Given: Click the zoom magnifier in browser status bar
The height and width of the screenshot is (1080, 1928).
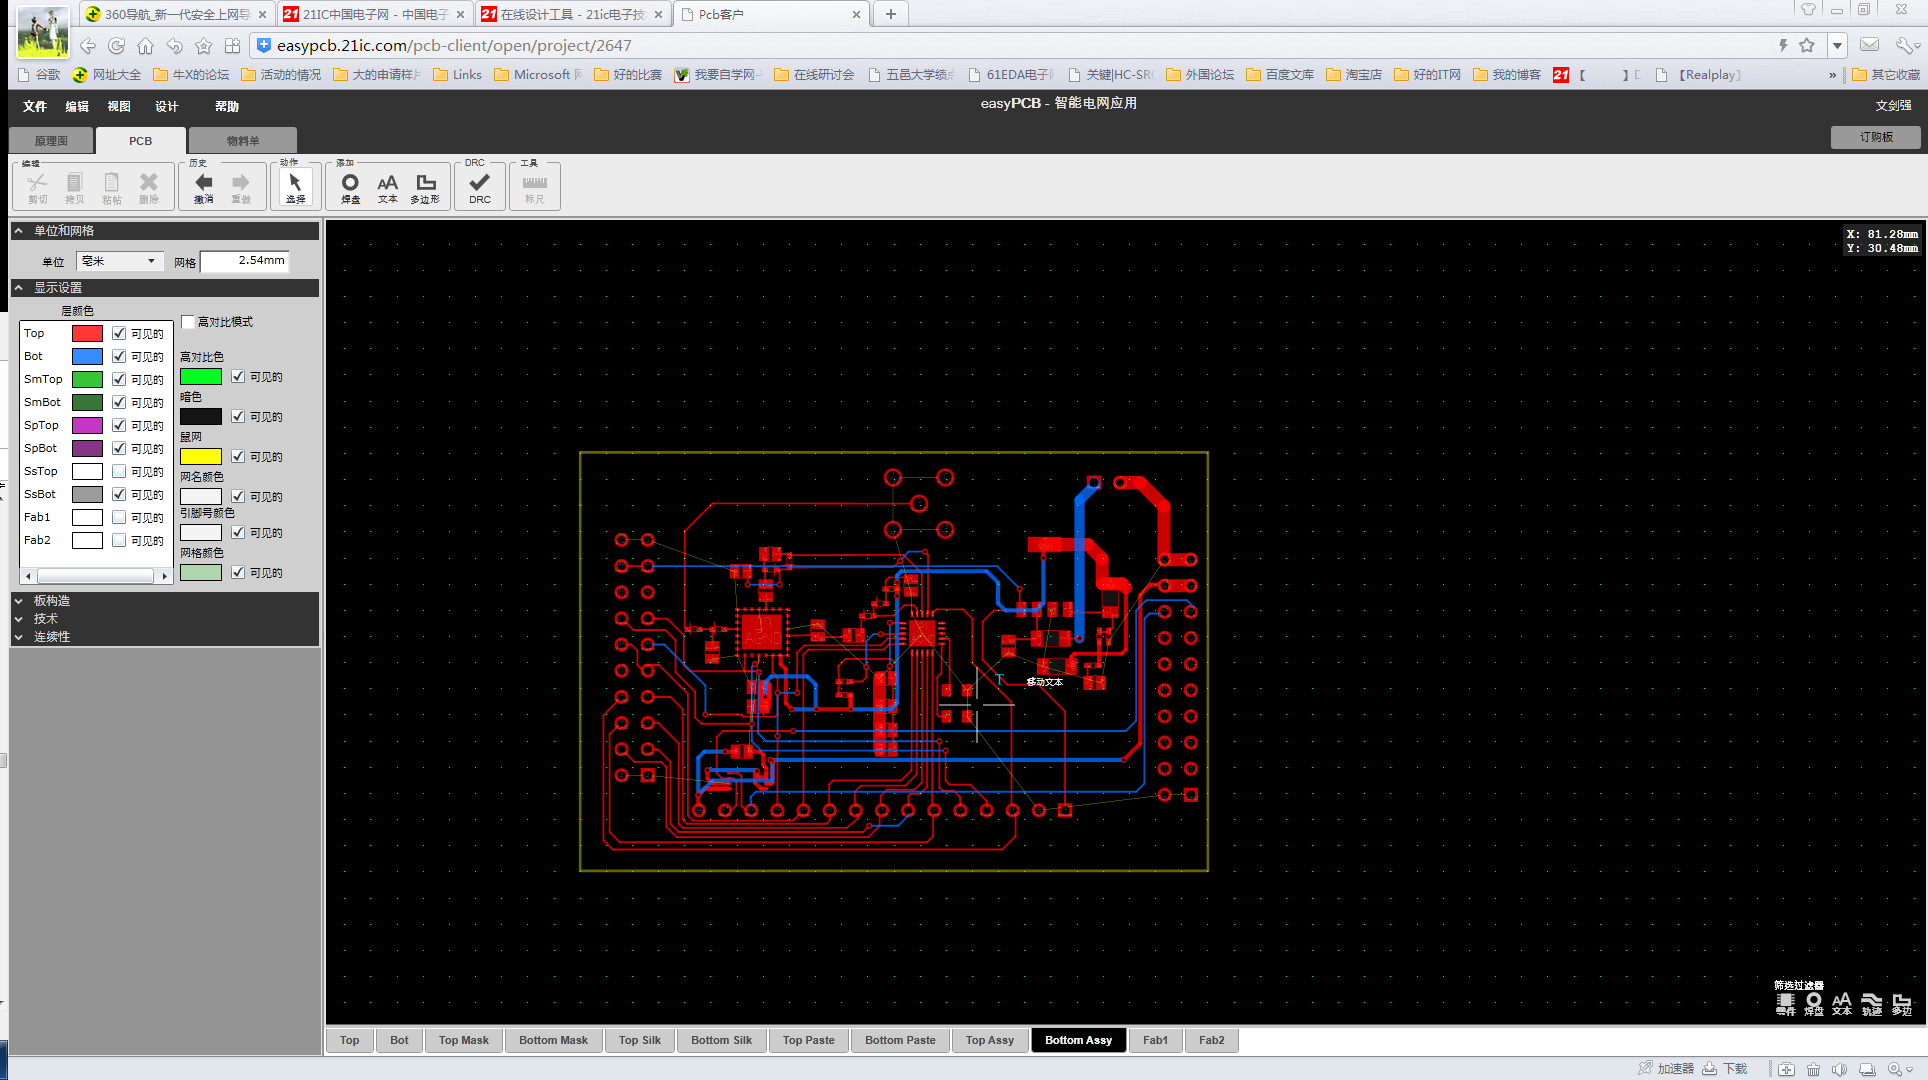Looking at the screenshot, I should (x=1895, y=1069).
